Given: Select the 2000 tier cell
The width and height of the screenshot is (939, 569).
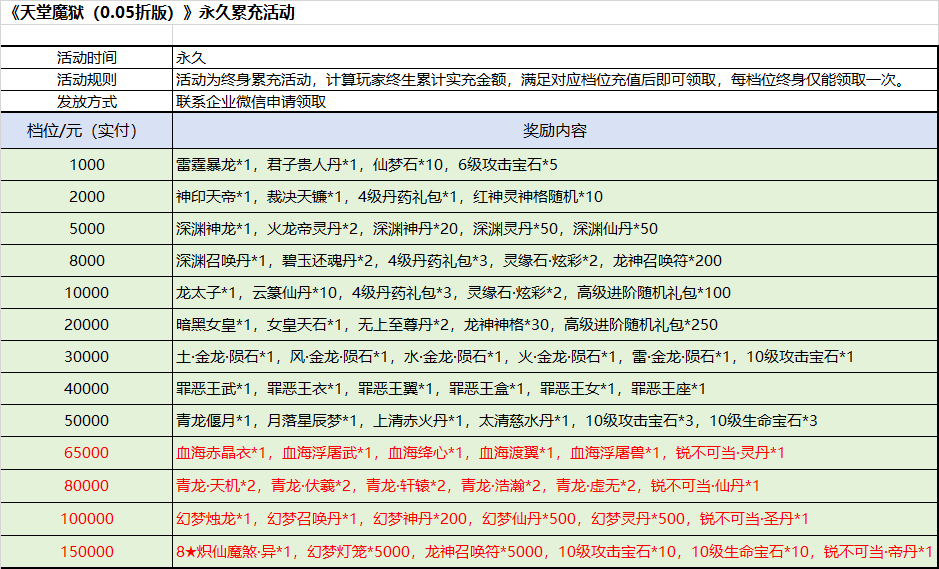Looking at the screenshot, I should 86,196.
